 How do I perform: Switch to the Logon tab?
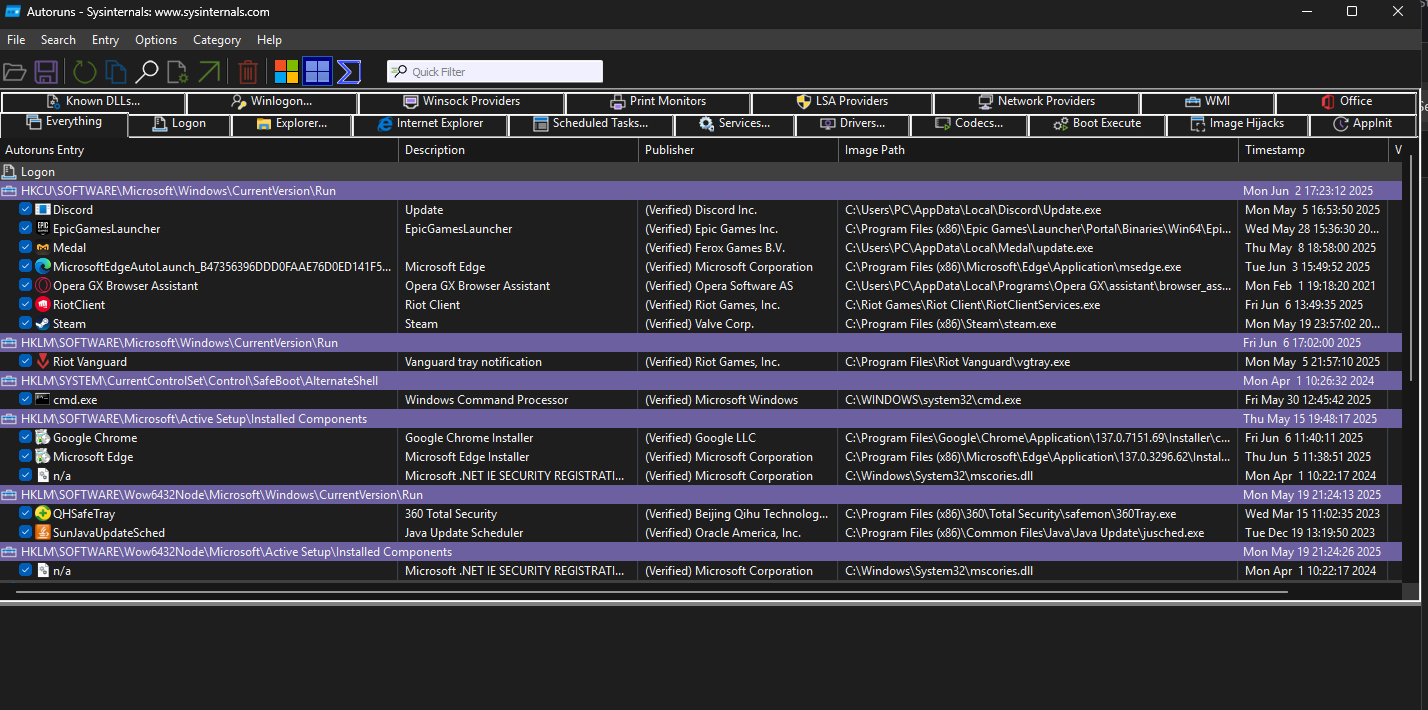point(180,124)
